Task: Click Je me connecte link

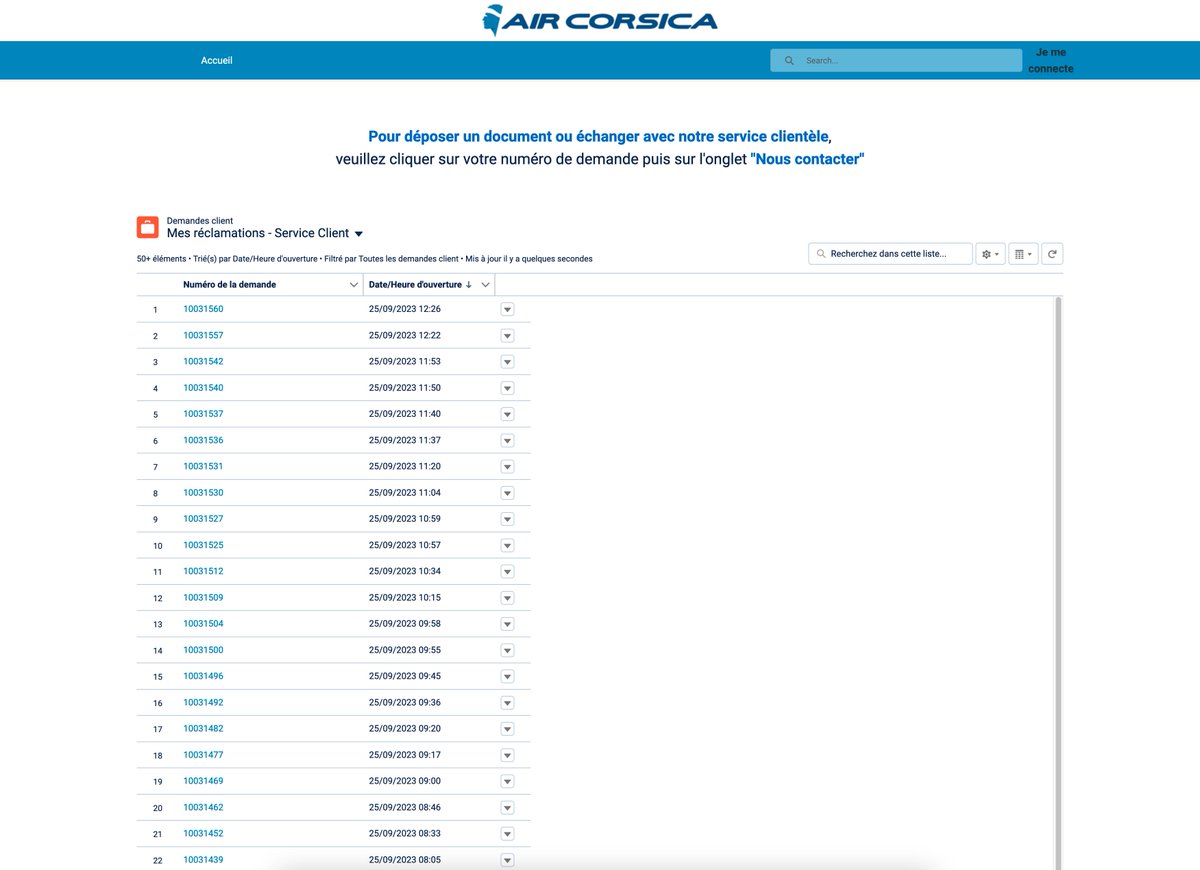Action: point(1051,60)
